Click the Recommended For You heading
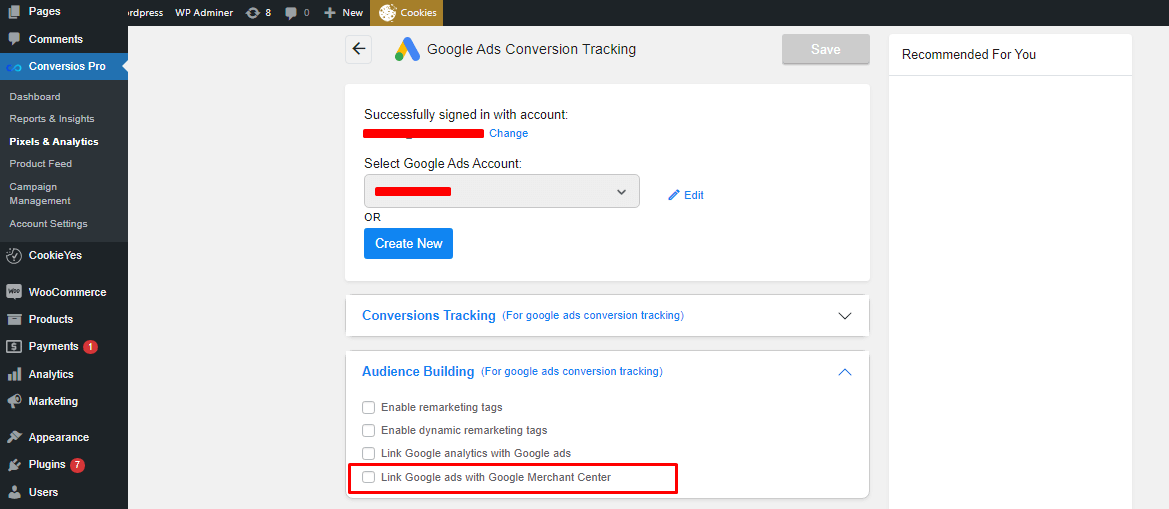This screenshot has height=509, width=1169. (968, 54)
